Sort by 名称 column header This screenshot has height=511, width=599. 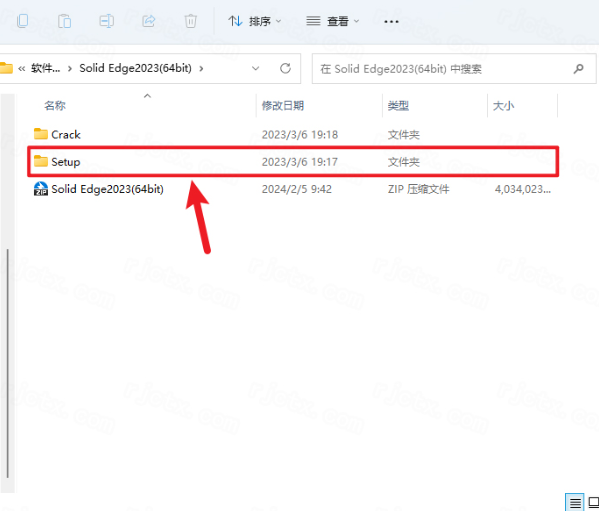click(55, 105)
